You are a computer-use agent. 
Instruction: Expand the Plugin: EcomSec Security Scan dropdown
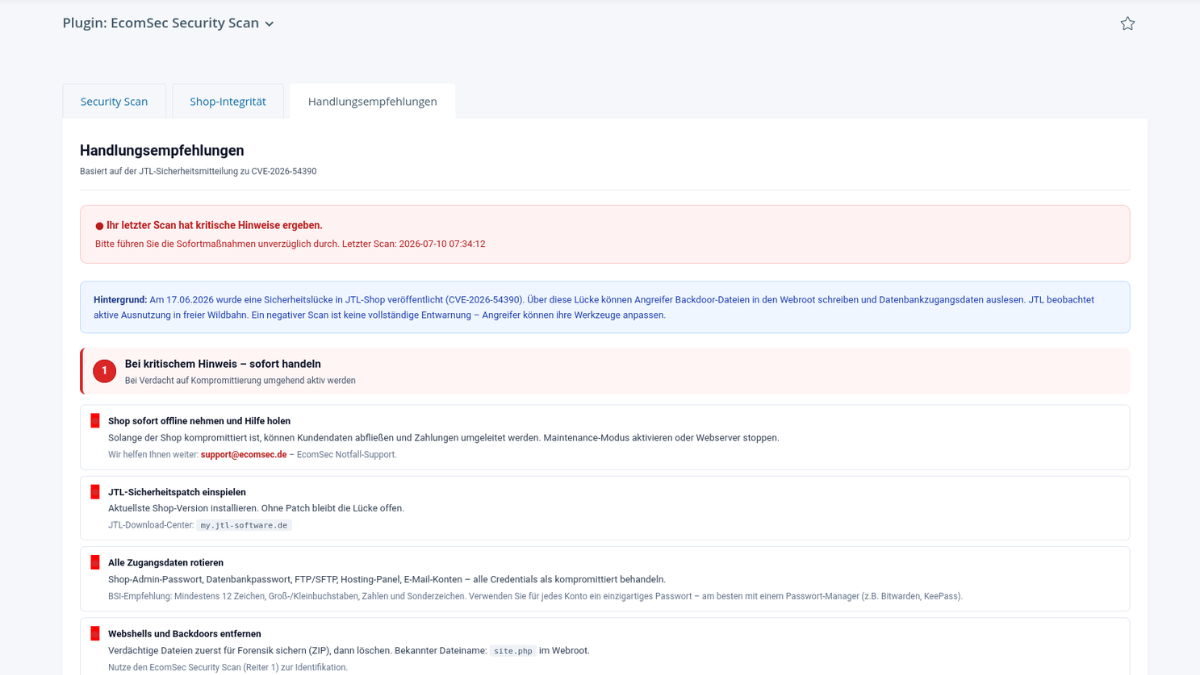coord(168,23)
